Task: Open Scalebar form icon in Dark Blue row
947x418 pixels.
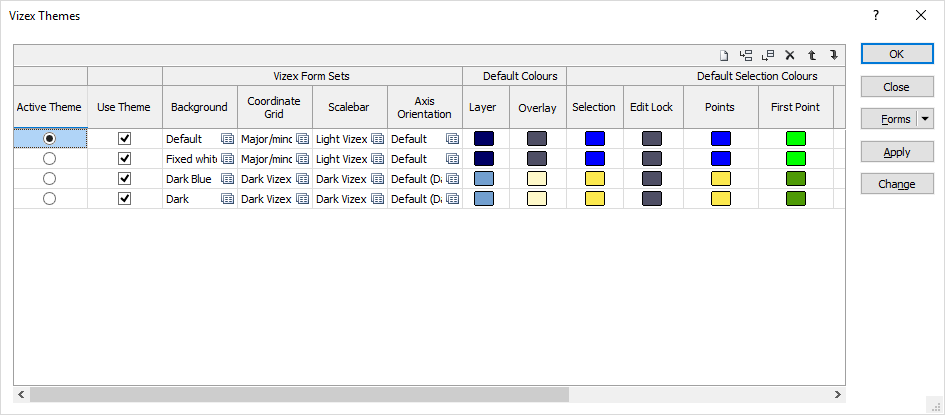Action: pos(377,179)
